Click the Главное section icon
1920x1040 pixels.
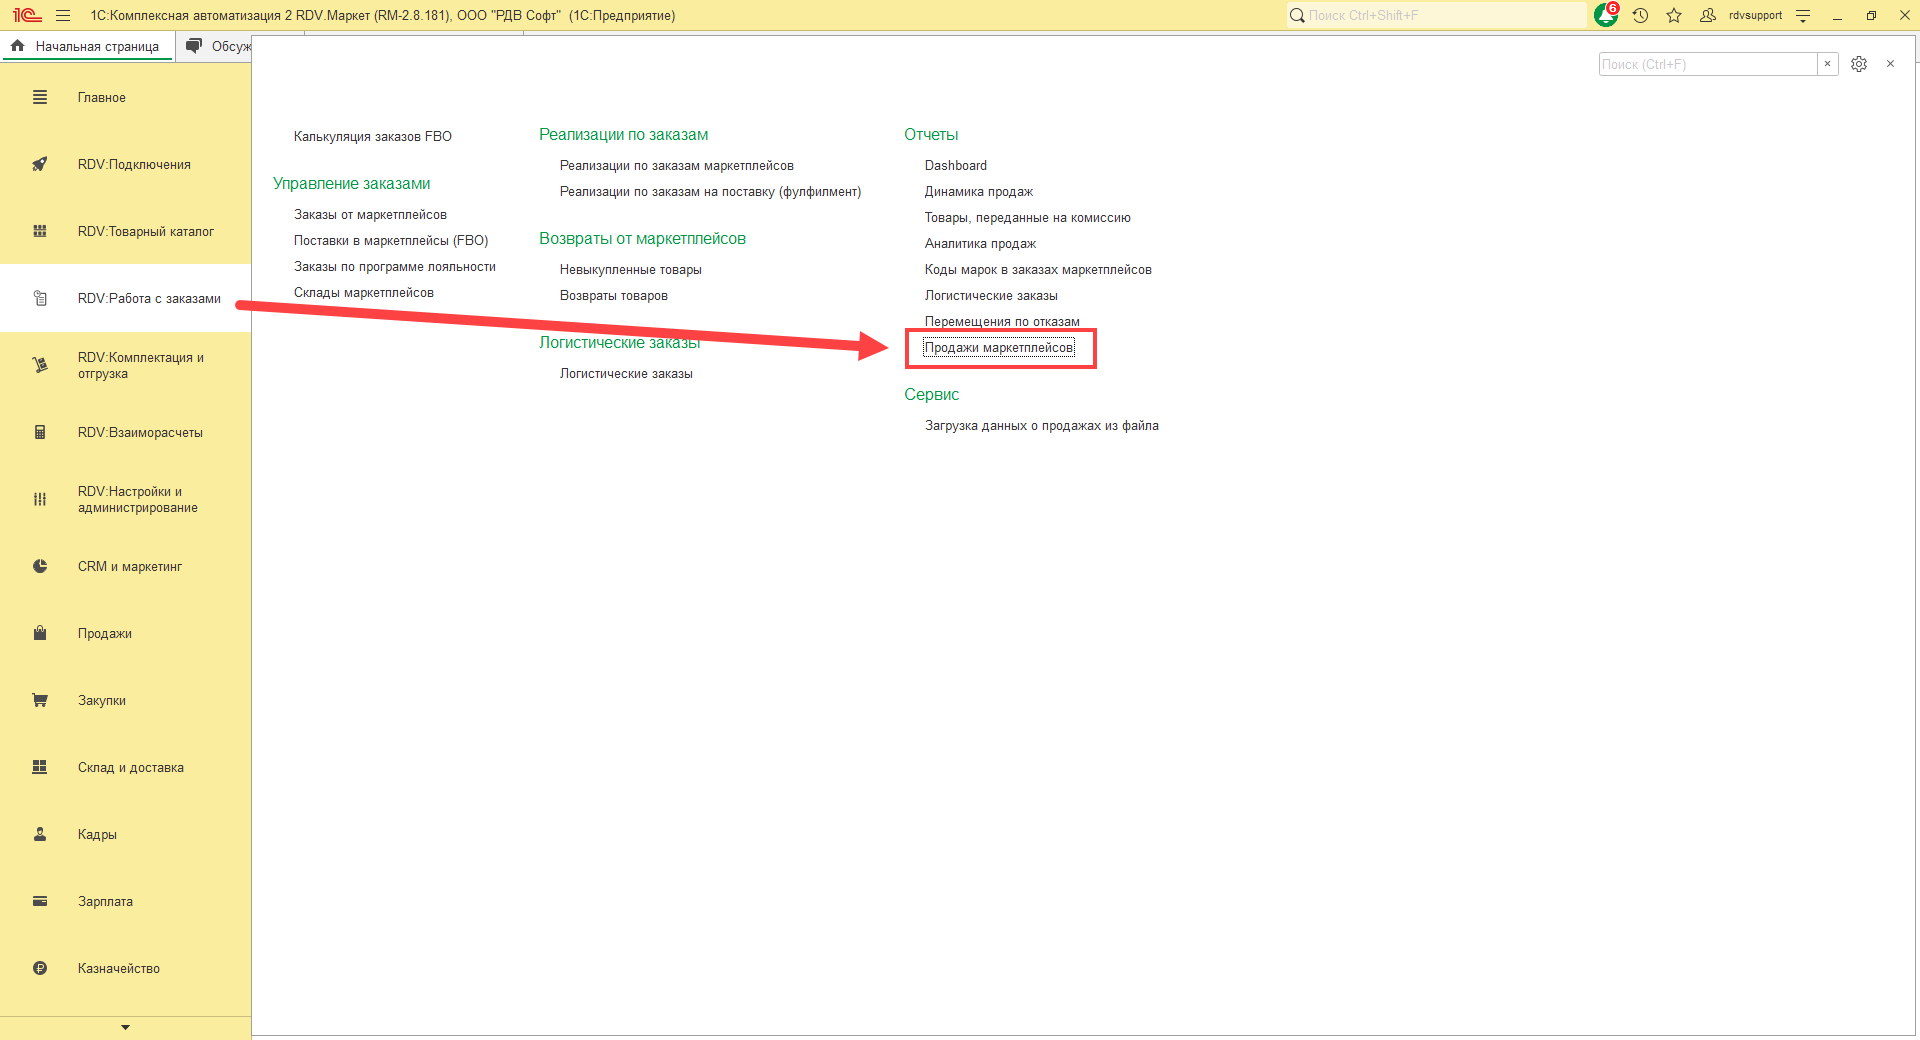coord(40,97)
